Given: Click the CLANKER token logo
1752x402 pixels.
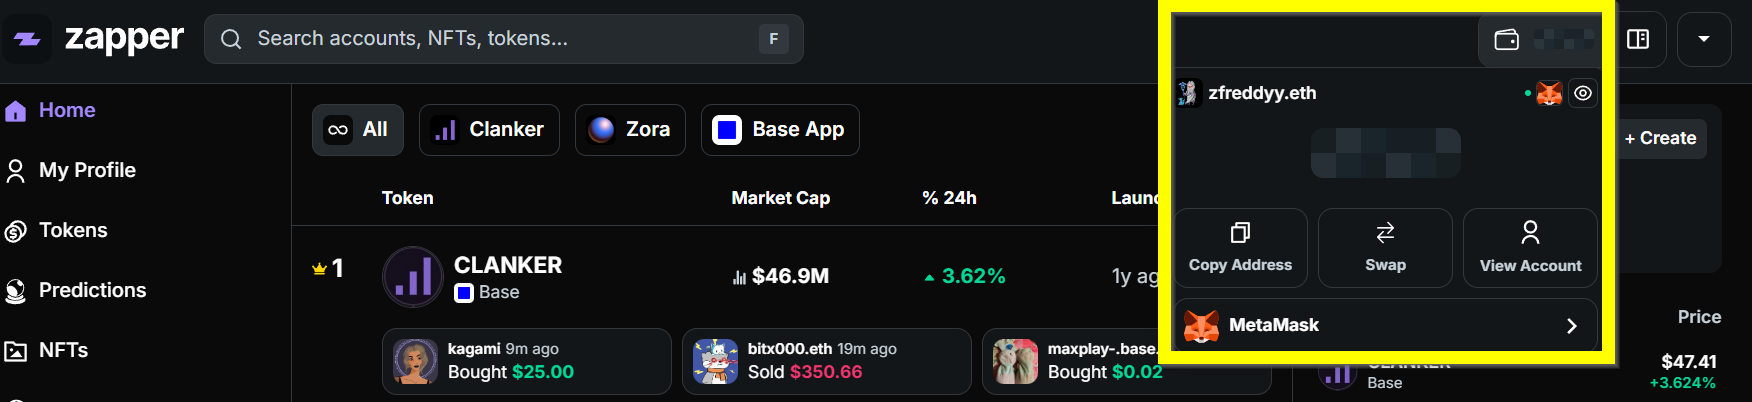Looking at the screenshot, I should click(413, 277).
